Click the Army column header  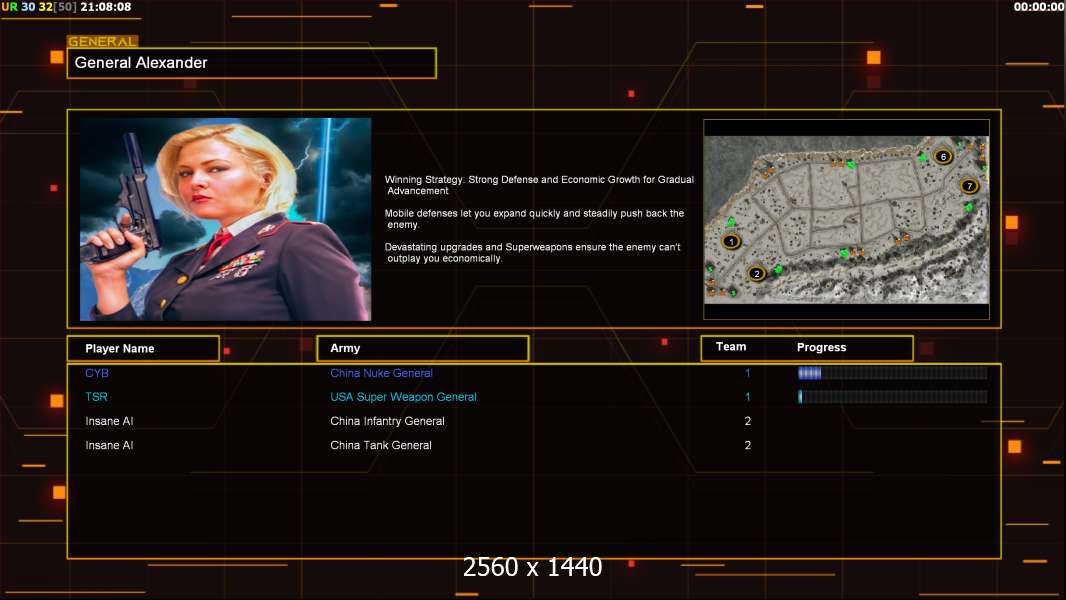coord(423,348)
